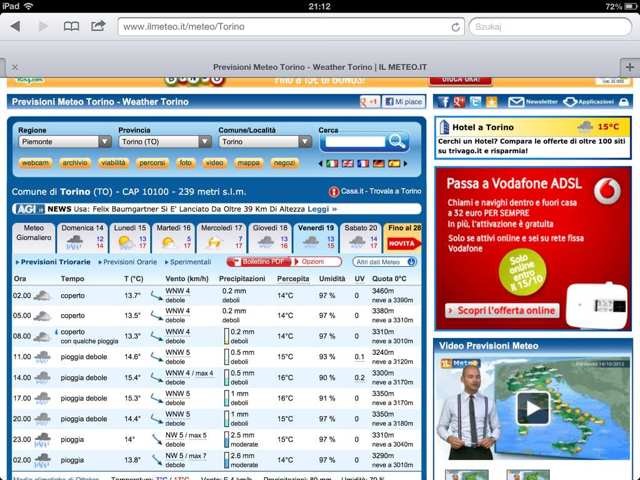Select the Spanish flag language icon
Viewport: 640px width, 480px height.
tap(394, 163)
